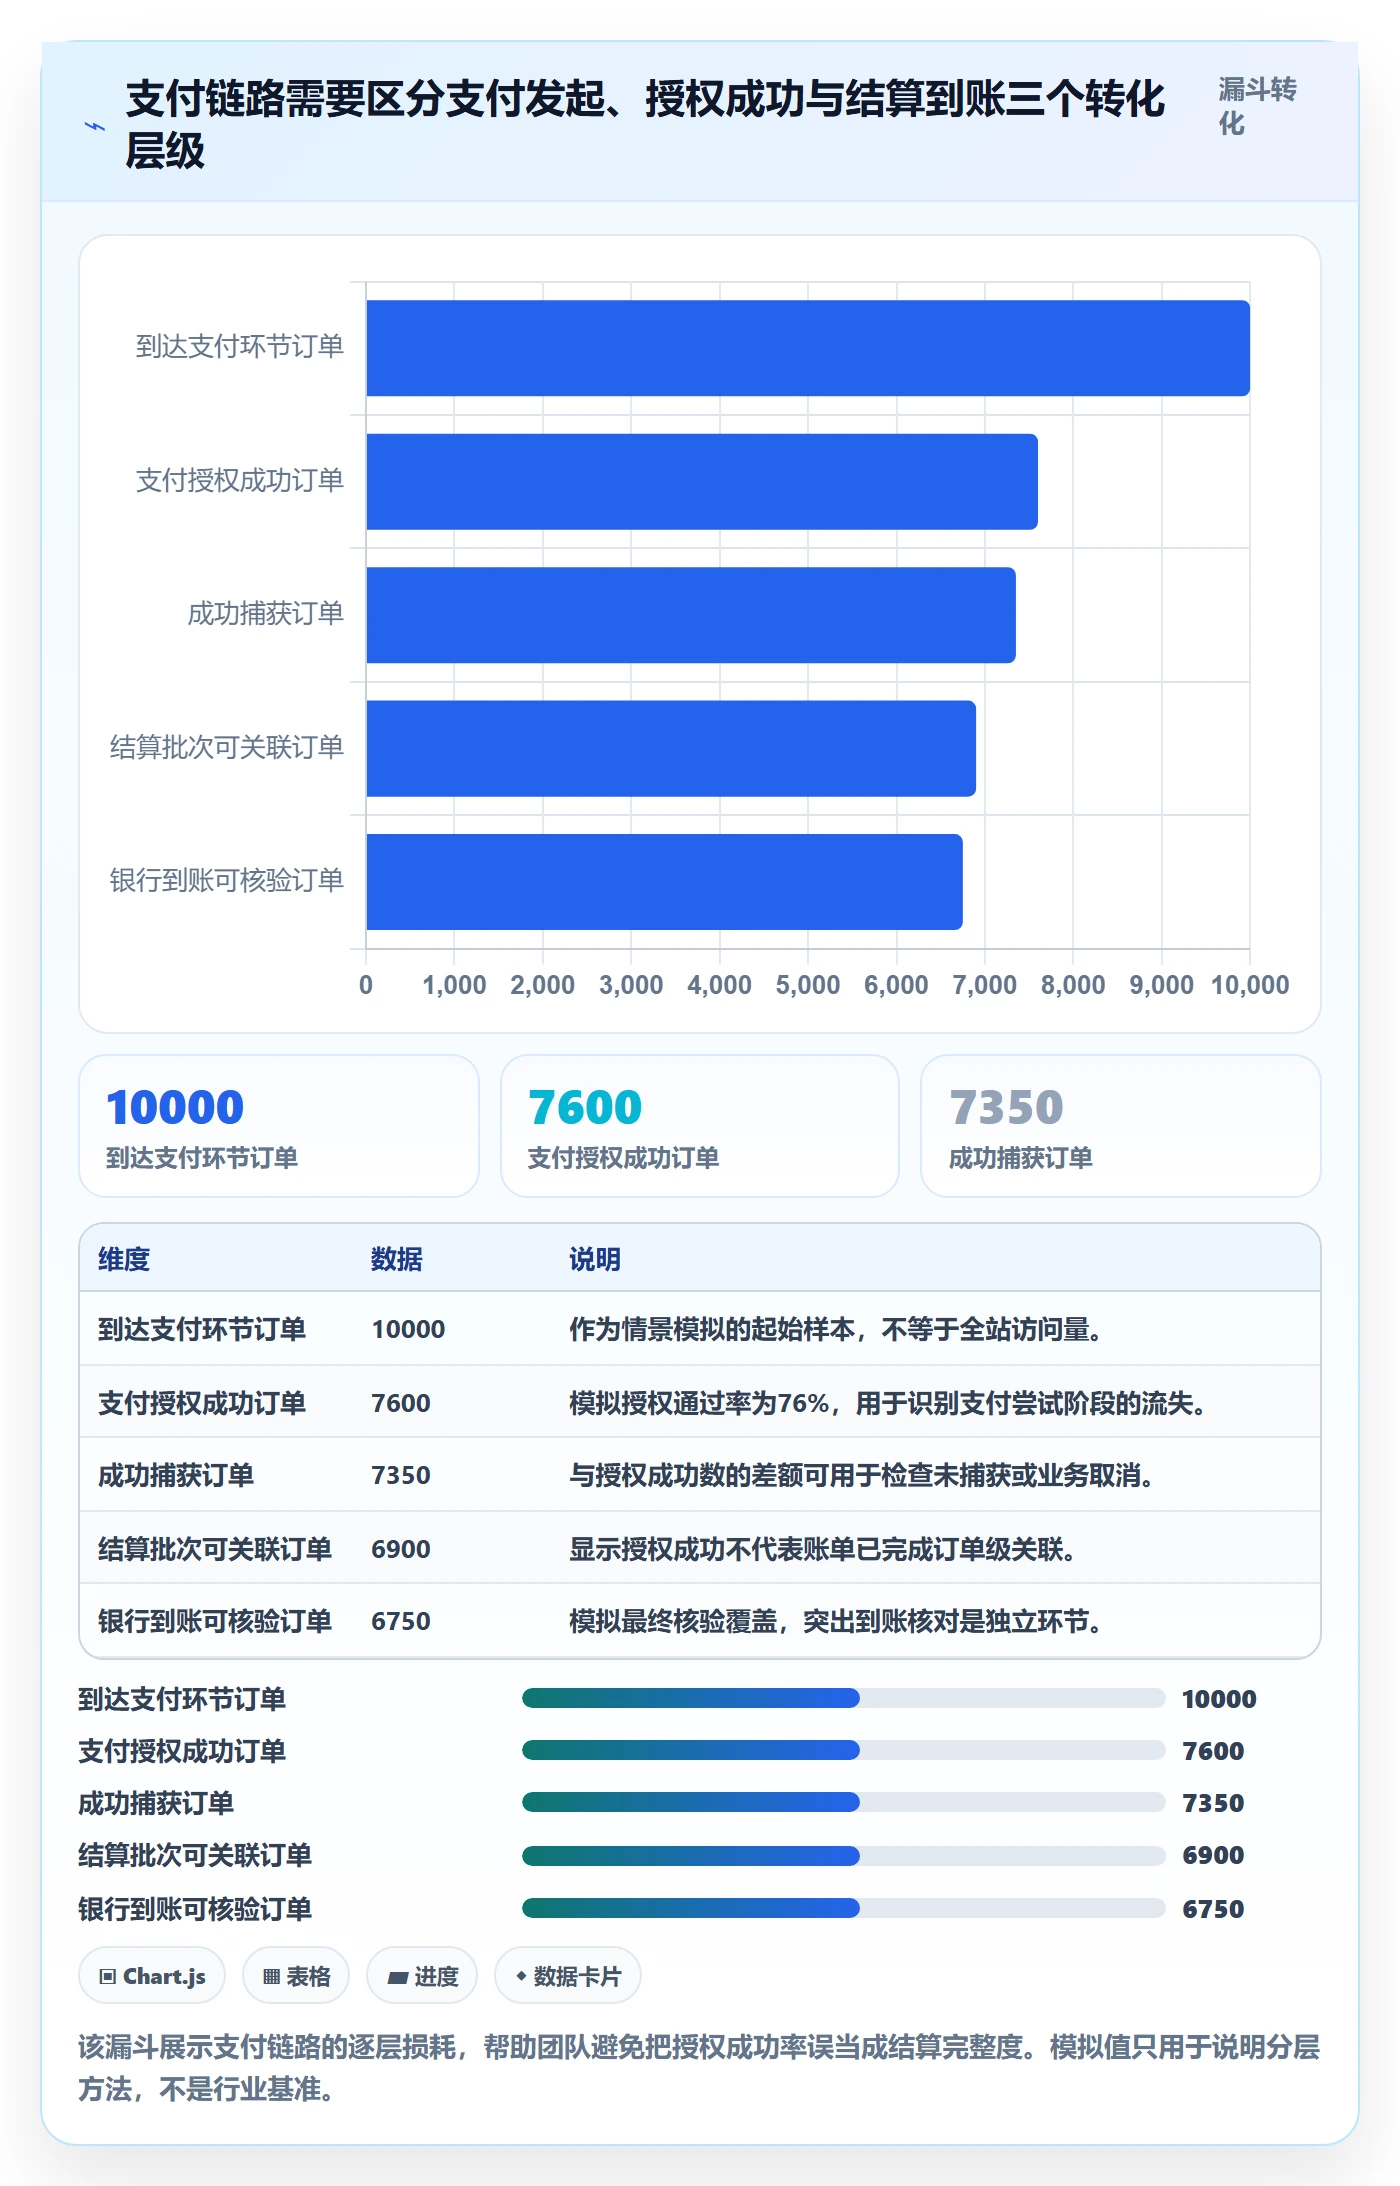Click the progress bar for 结算批次可关联订单
1400x2186 pixels.
[844, 1855]
